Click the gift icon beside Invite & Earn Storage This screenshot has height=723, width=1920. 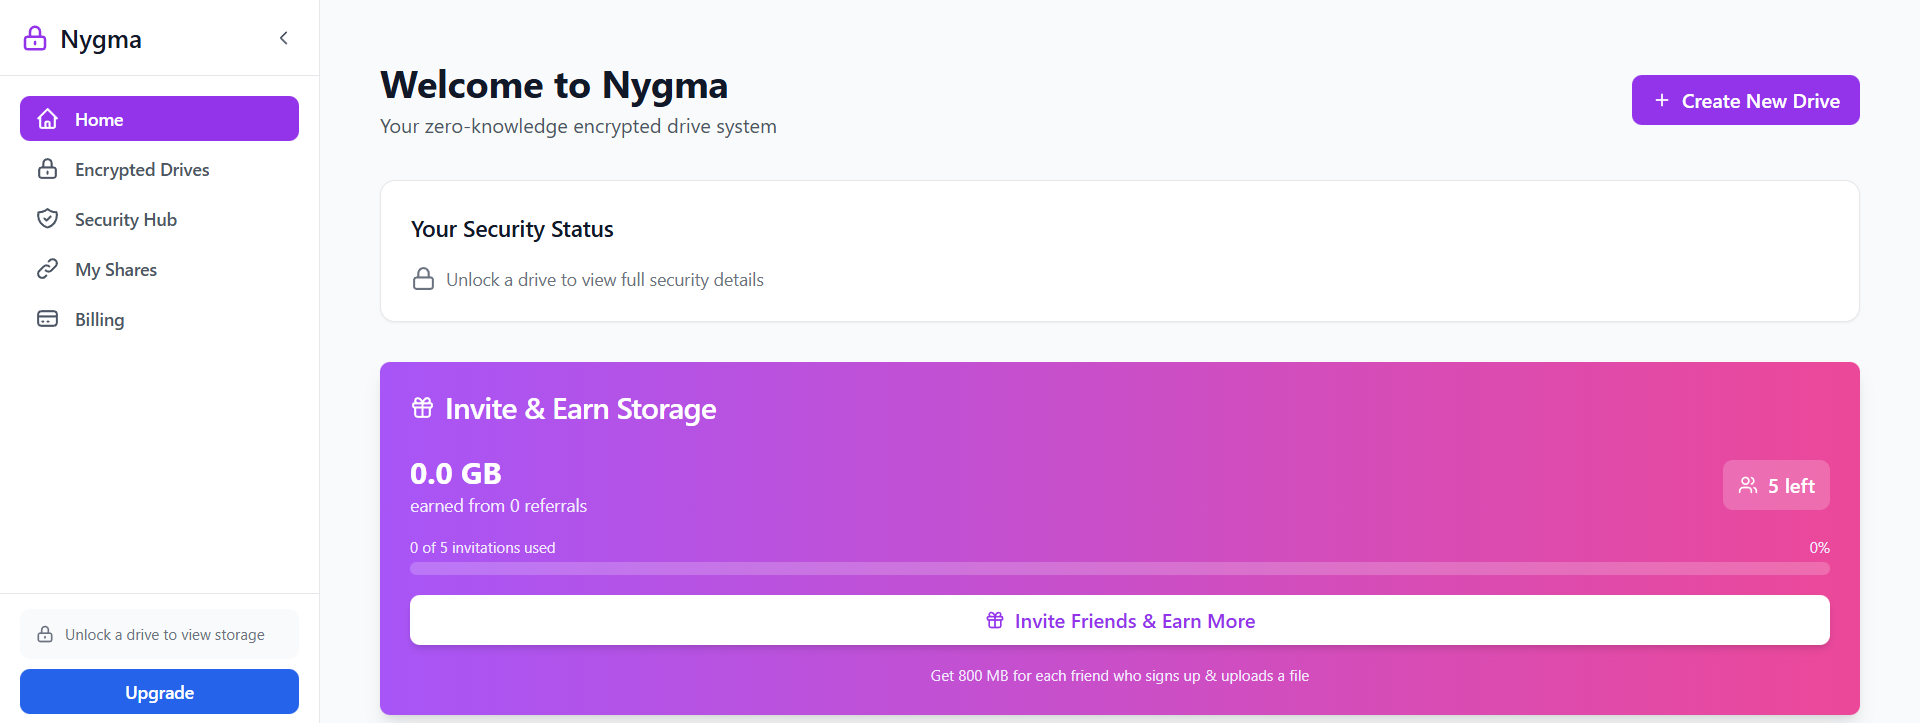(423, 408)
